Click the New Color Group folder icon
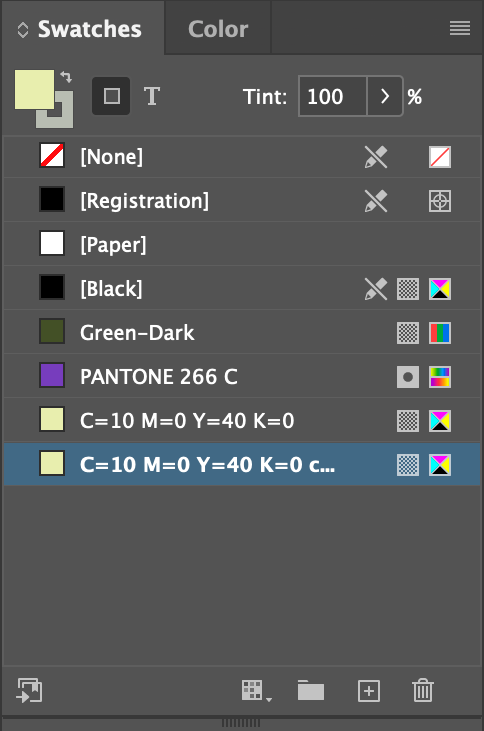This screenshot has width=484, height=731. point(311,690)
